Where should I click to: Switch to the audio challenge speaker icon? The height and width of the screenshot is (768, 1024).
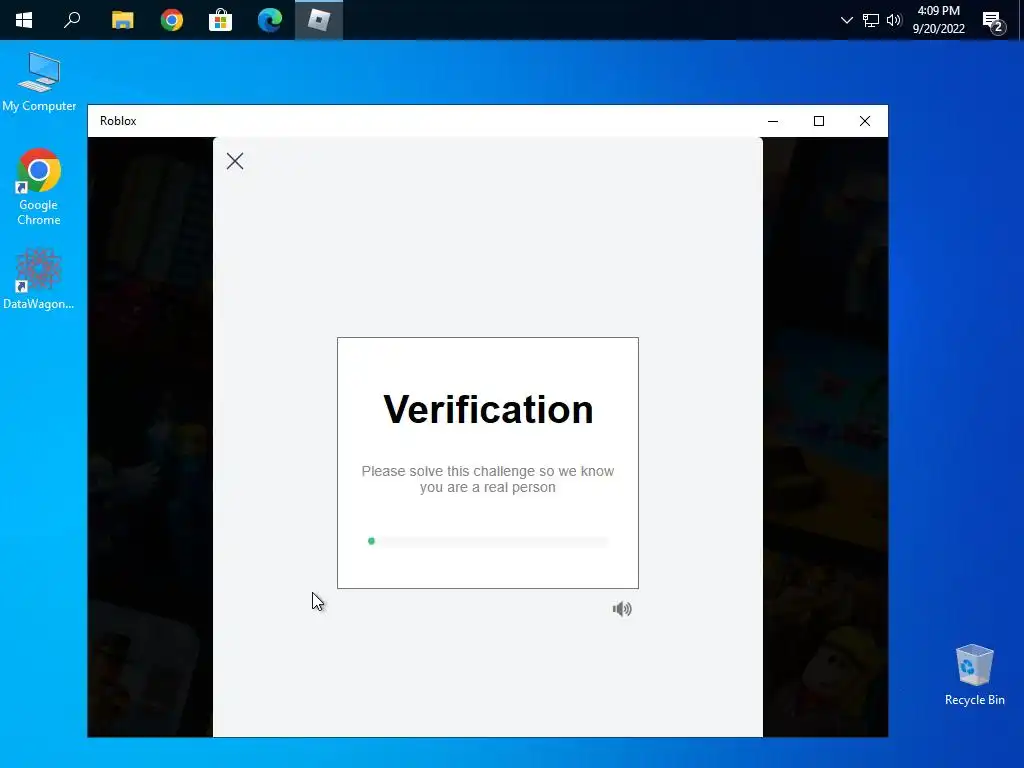pyautogui.click(x=622, y=609)
